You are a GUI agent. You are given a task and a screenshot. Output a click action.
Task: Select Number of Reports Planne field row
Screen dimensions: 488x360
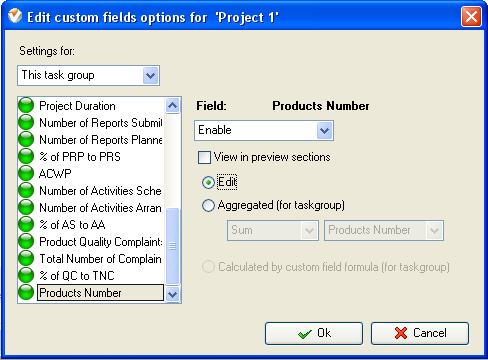point(101,140)
